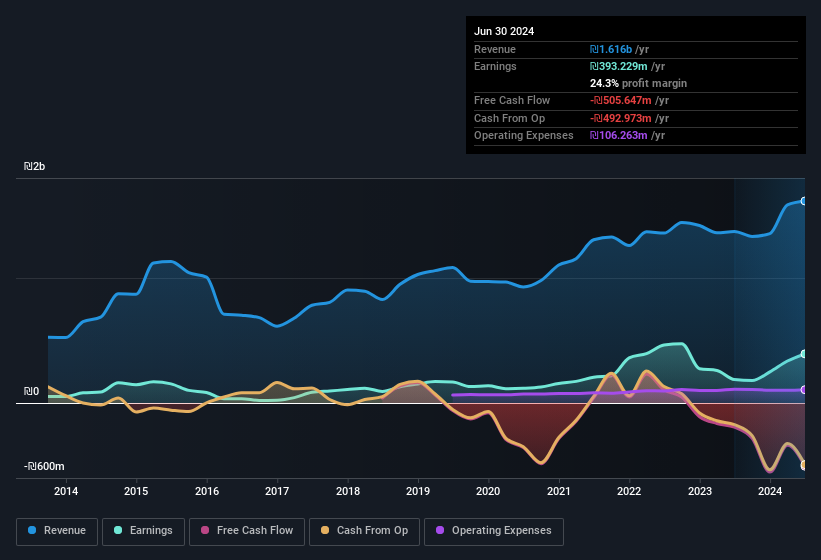
Task: Click the ₪393.229m earnings value
Action: [x=619, y=66]
